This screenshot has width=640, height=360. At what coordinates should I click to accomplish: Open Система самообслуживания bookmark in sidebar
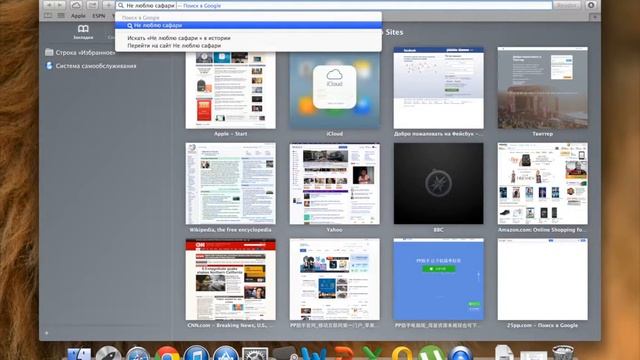(91, 66)
